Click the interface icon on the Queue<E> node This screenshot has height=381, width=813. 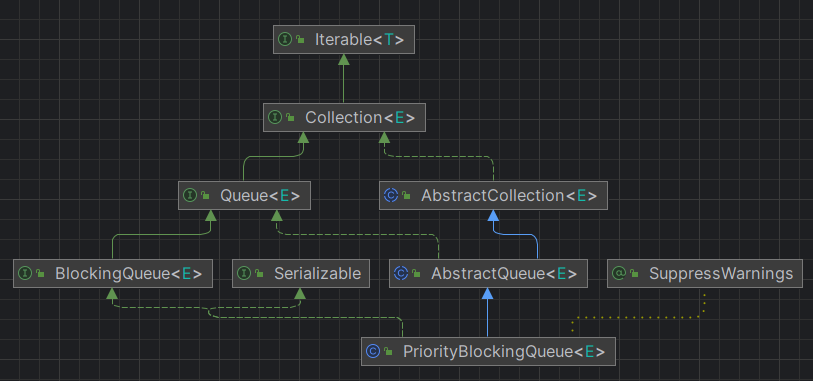(190, 195)
